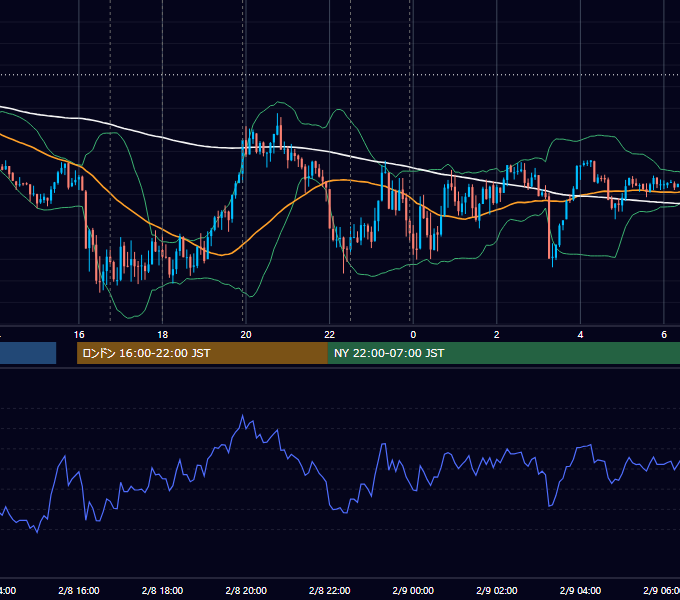Click the 2/9 00:00 date label
Screen dimensions: 680x600
pyautogui.click(x=413, y=590)
